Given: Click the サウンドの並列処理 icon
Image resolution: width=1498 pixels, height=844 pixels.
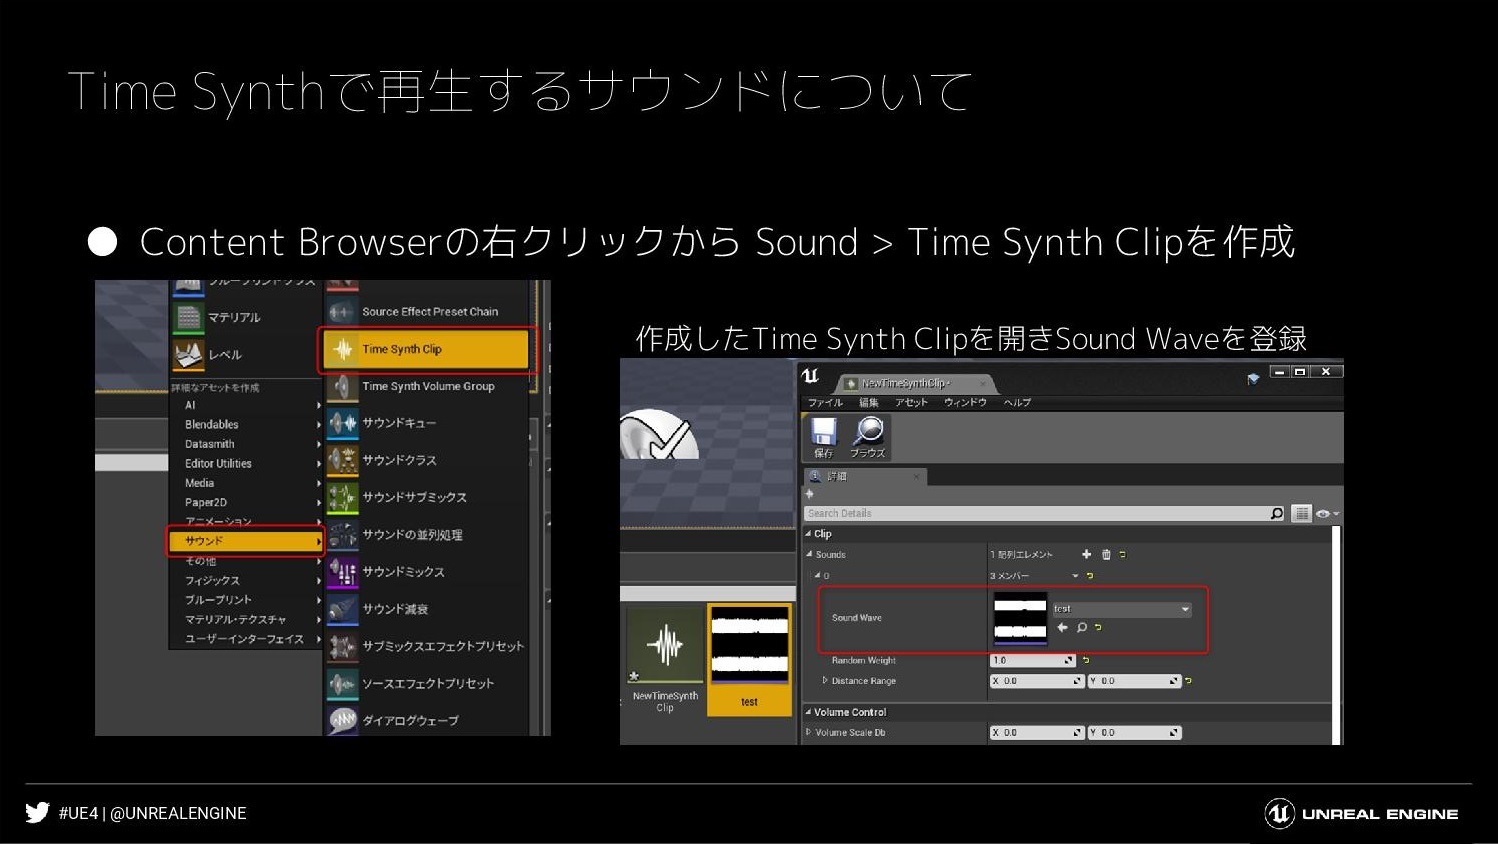Looking at the screenshot, I should [x=342, y=535].
